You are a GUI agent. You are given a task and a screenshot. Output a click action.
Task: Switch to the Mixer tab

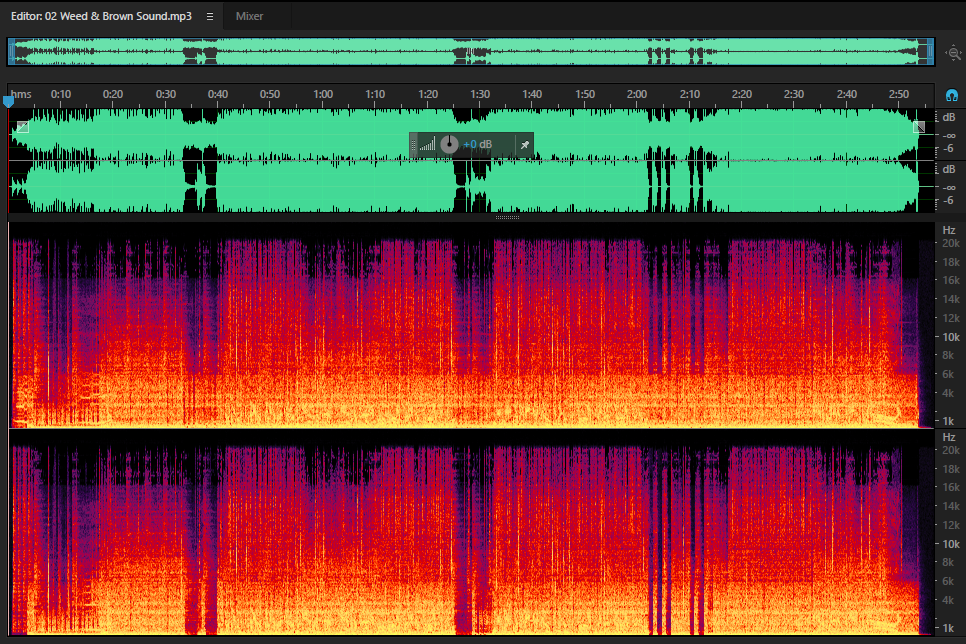click(x=249, y=17)
